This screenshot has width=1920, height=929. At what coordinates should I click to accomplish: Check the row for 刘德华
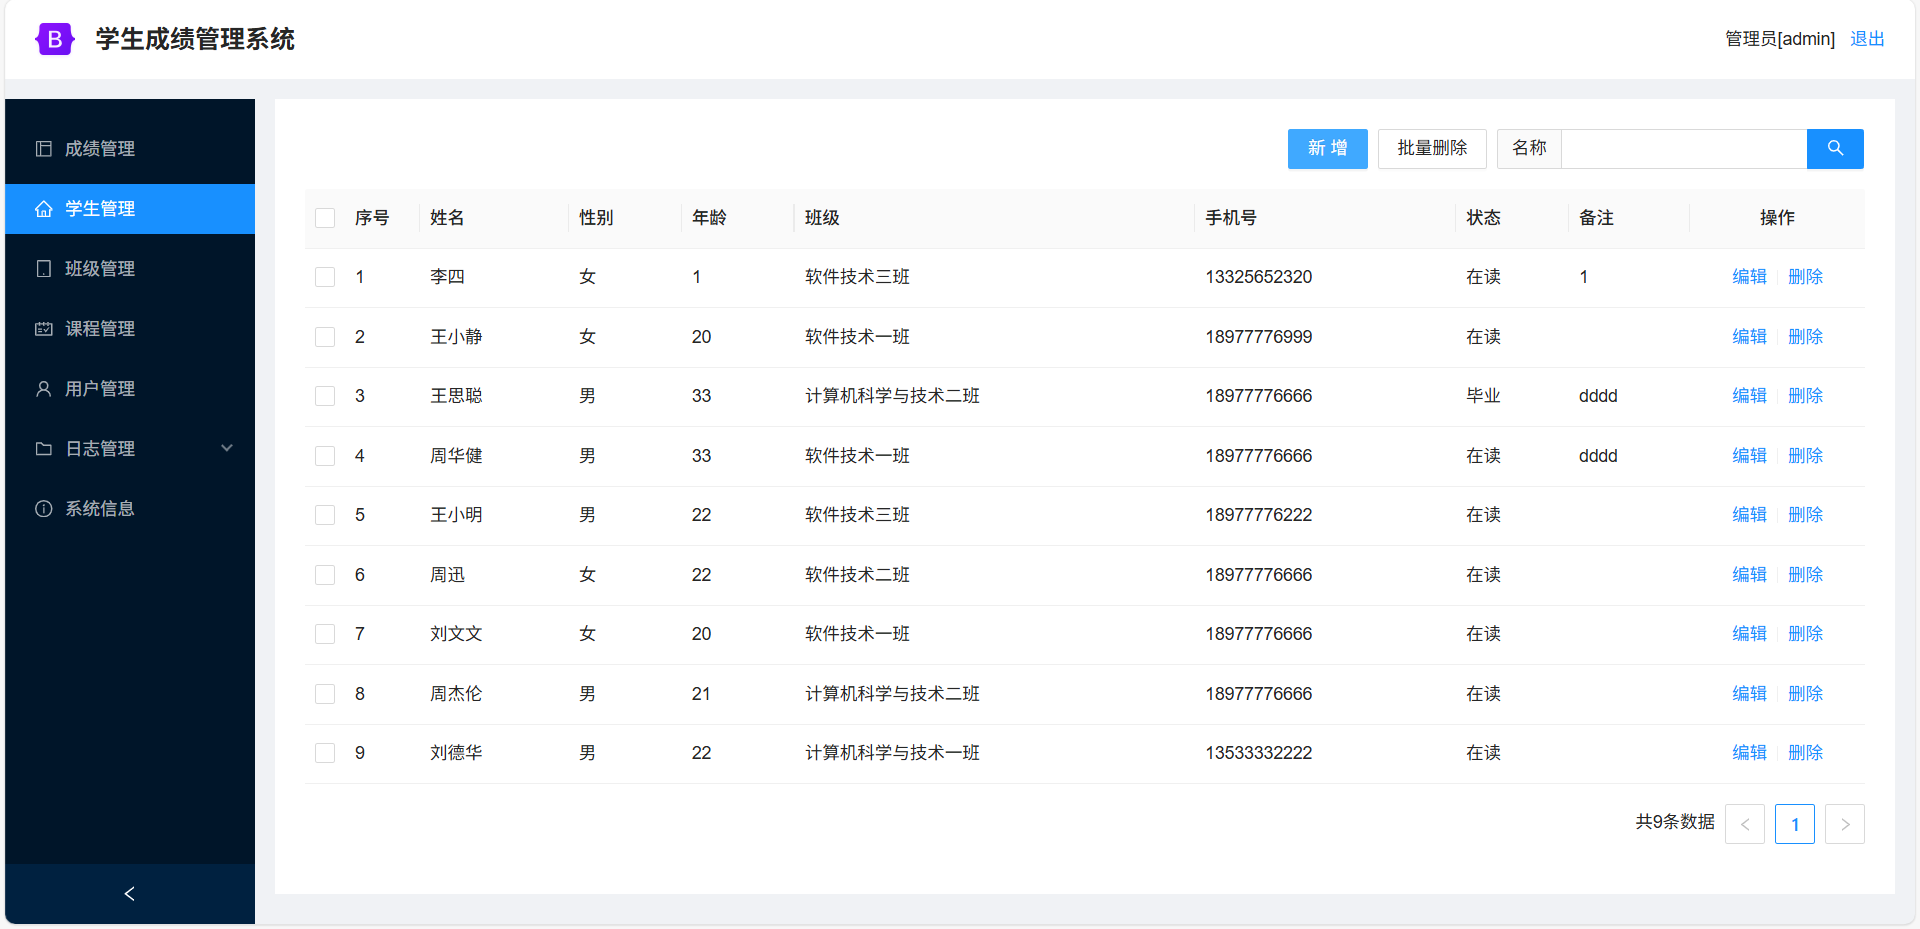click(x=325, y=753)
